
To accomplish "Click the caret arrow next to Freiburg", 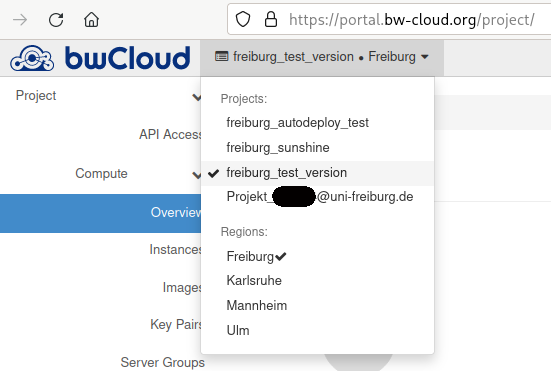I will [424, 57].
